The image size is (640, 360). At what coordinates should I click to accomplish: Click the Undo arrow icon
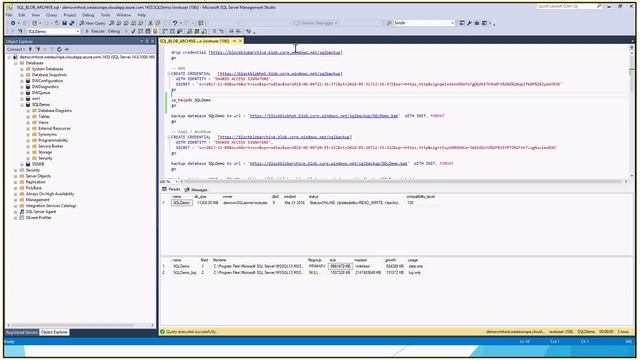(x=175, y=23)
